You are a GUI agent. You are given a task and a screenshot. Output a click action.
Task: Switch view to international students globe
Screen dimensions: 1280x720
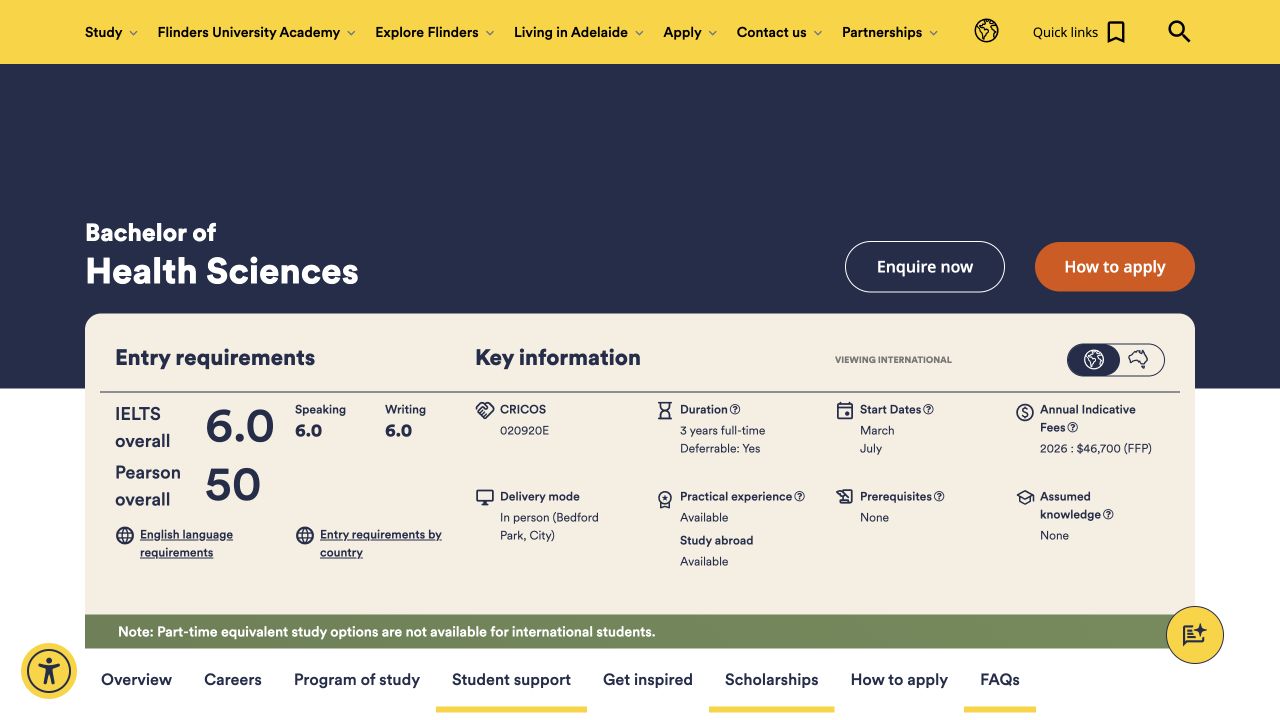(1094, 359)
